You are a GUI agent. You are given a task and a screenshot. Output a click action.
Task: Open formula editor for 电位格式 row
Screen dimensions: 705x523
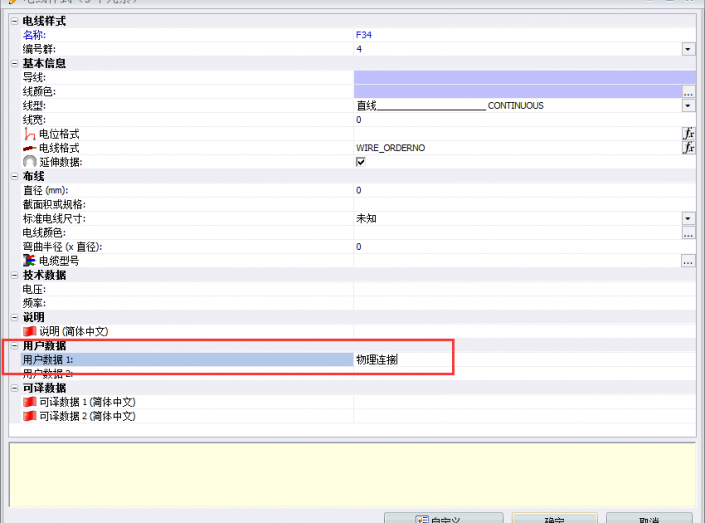click(688, 134)
